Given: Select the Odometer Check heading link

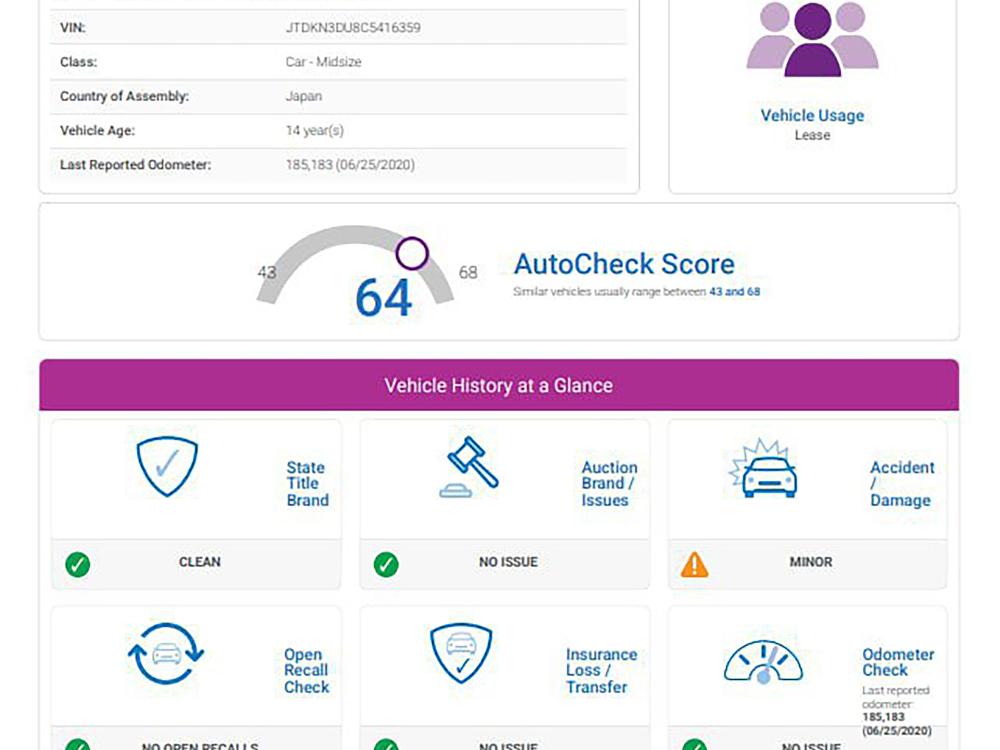Looking at the screenshot, I should point(897,662).
